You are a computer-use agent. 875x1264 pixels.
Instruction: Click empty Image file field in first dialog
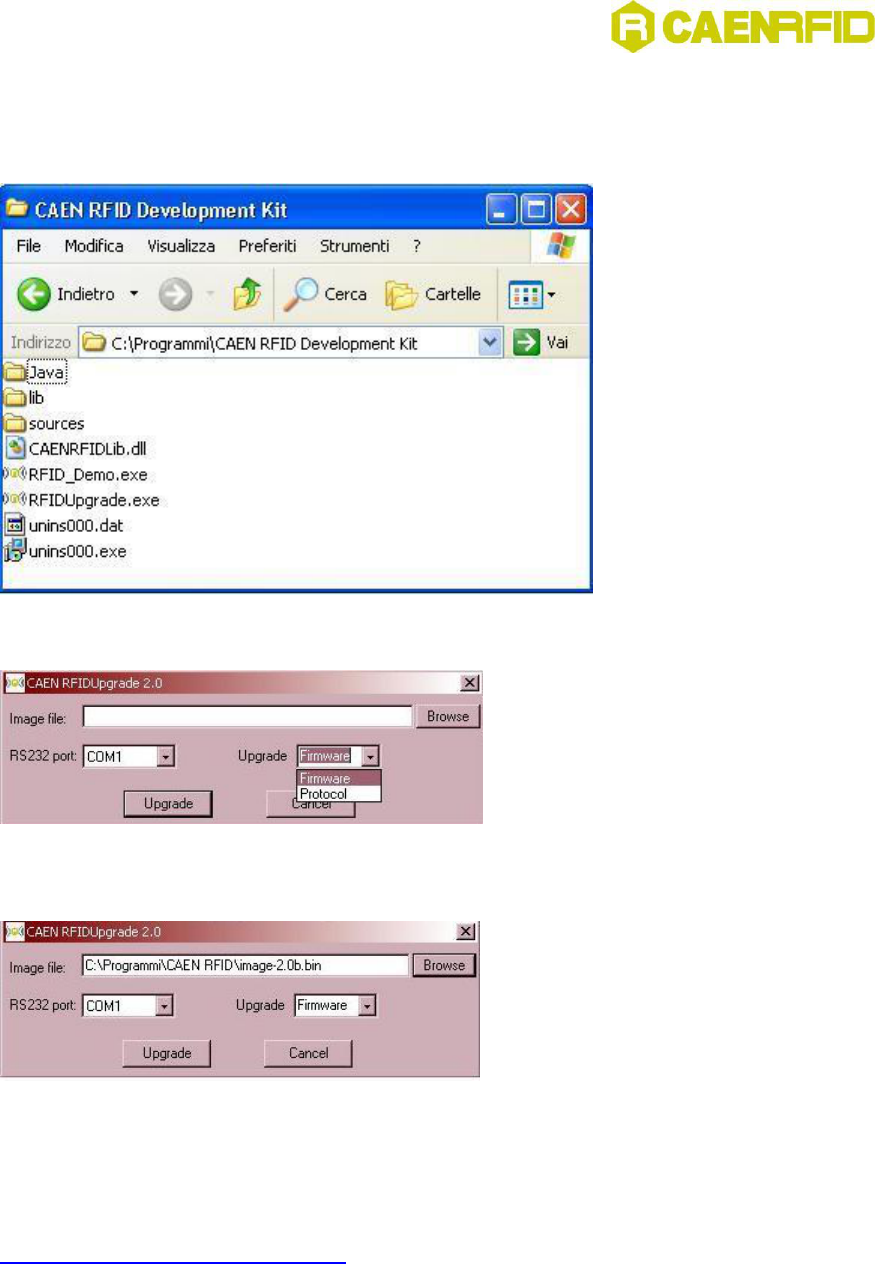(x=247, y=716)
